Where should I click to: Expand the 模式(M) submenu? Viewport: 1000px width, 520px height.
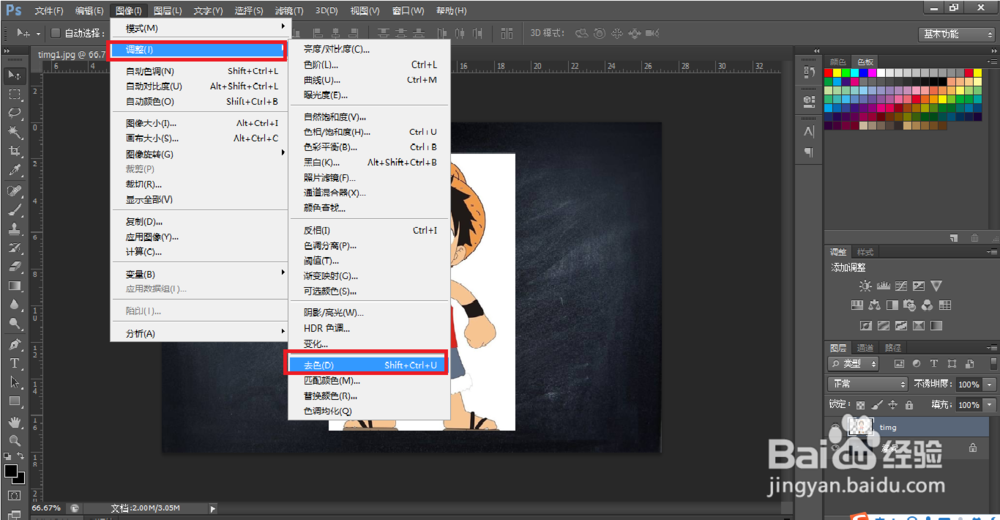point(200,28)
